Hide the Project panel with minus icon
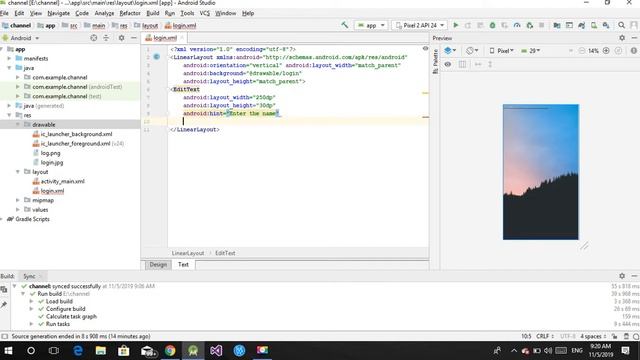The height and width of the screenshot is (360, 640). [133, 38]
